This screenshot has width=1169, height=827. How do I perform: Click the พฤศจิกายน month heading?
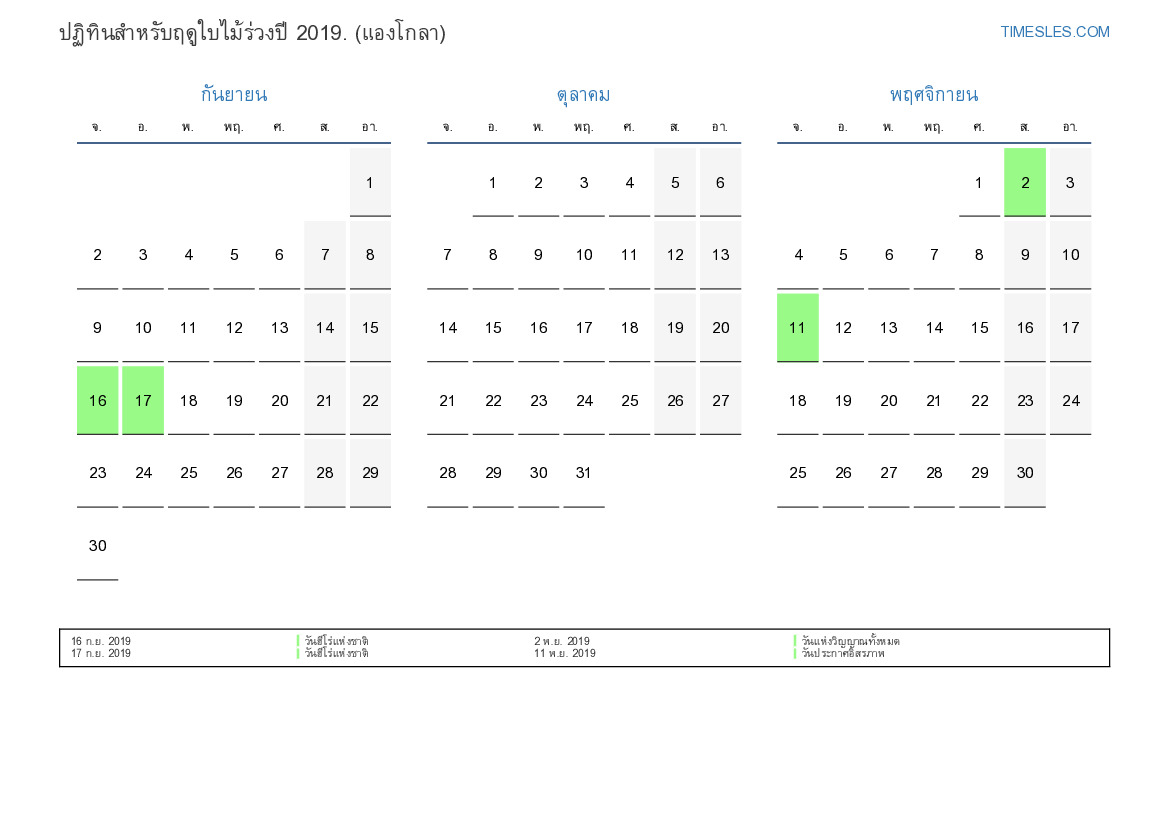(933, 95)
